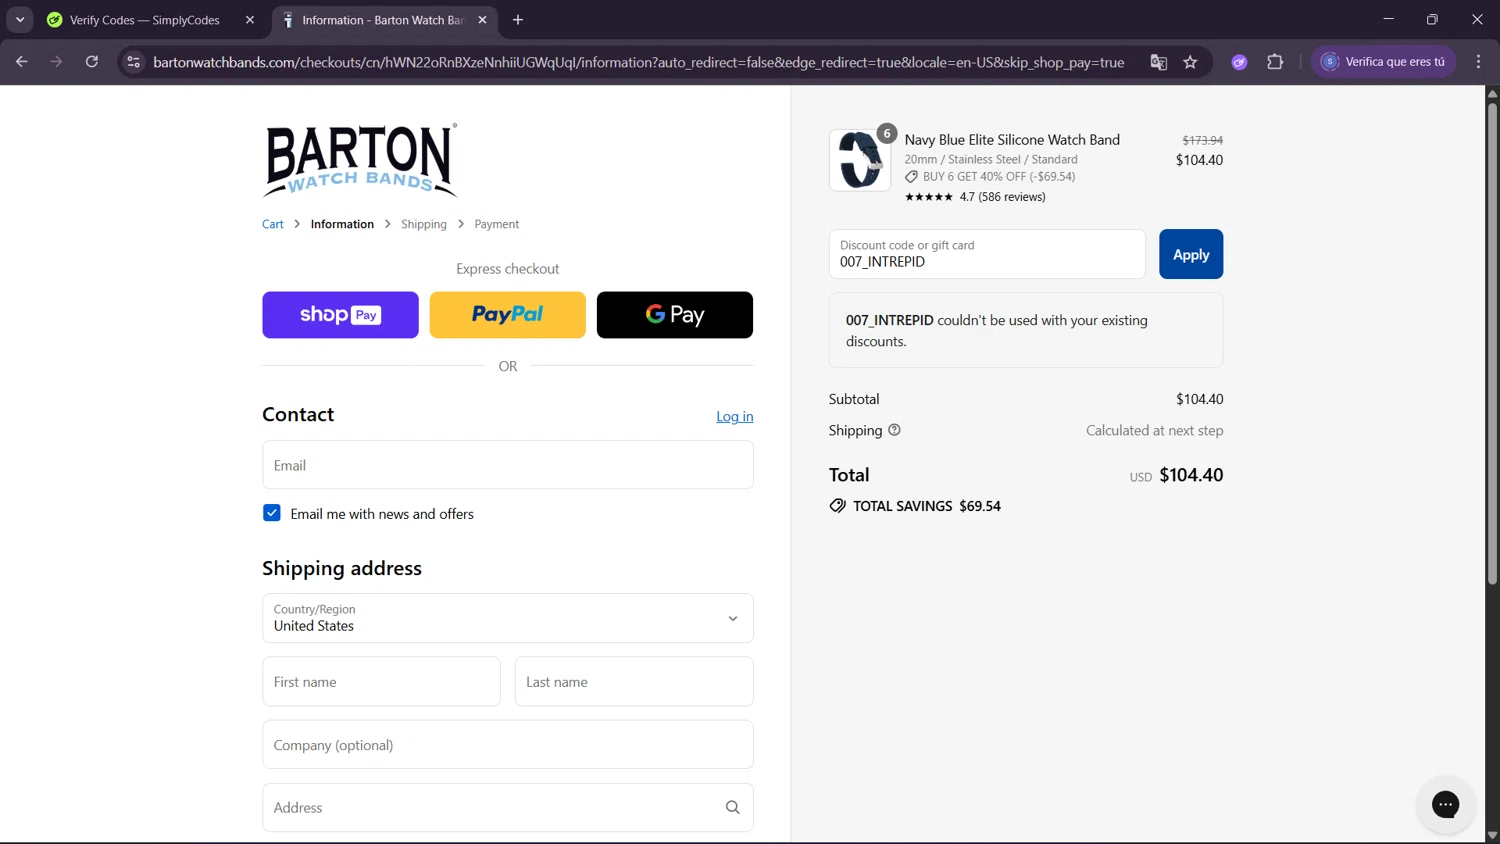Click the First name field

381,682
